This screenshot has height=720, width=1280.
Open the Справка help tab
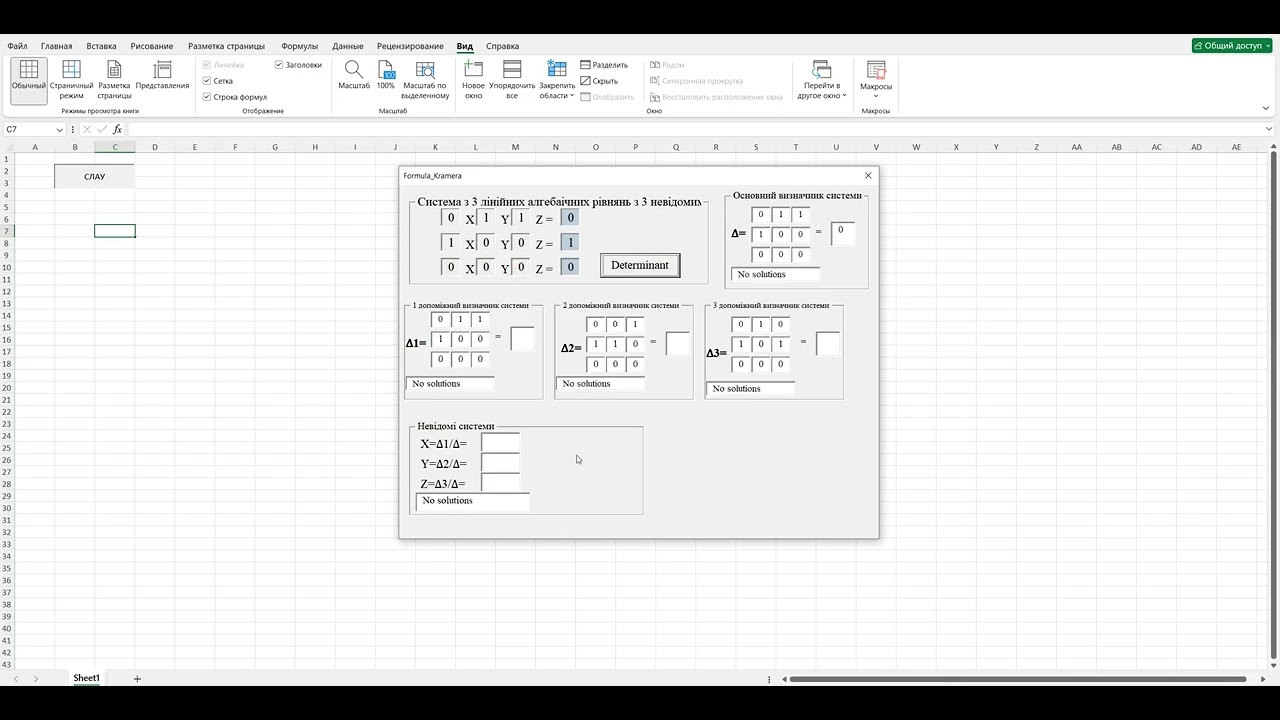[502, 46]
